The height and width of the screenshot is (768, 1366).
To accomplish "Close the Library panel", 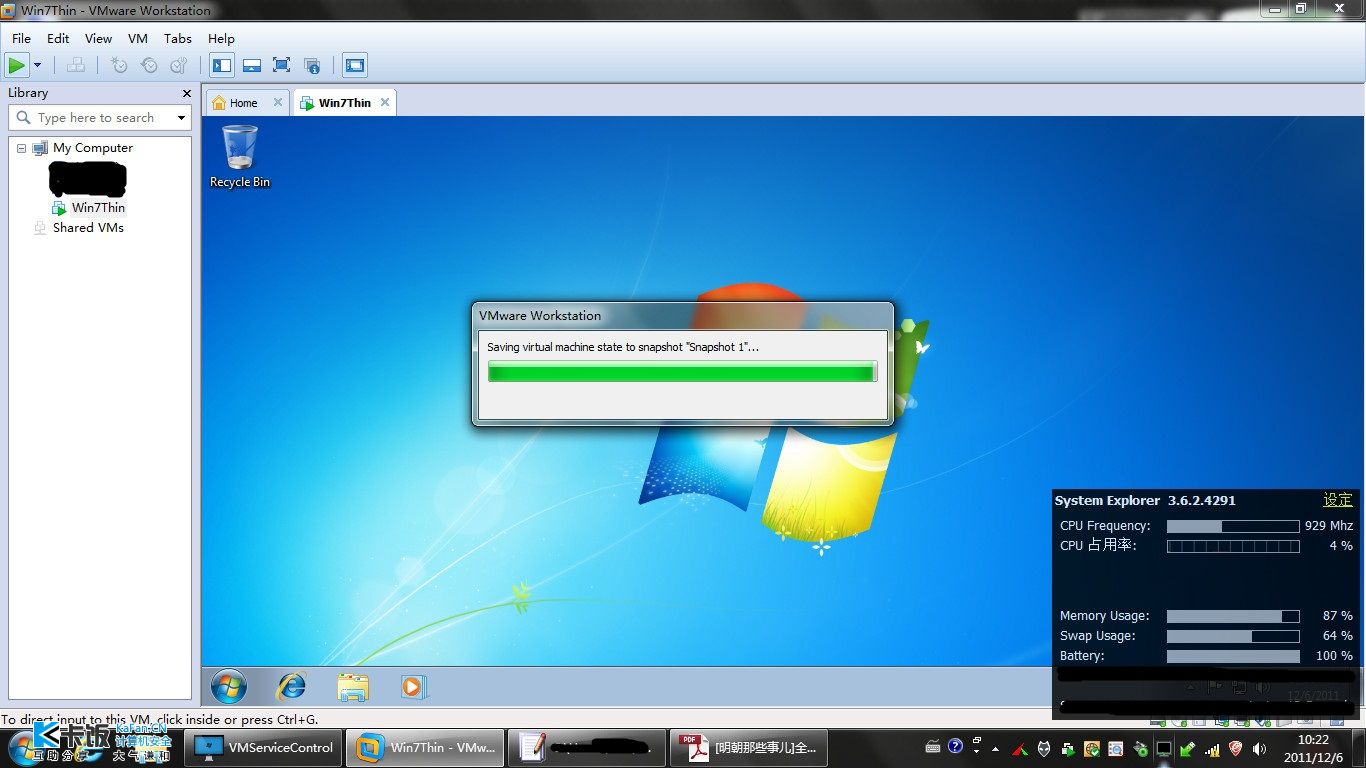I will pyautogui.click(x=186, y=93).
